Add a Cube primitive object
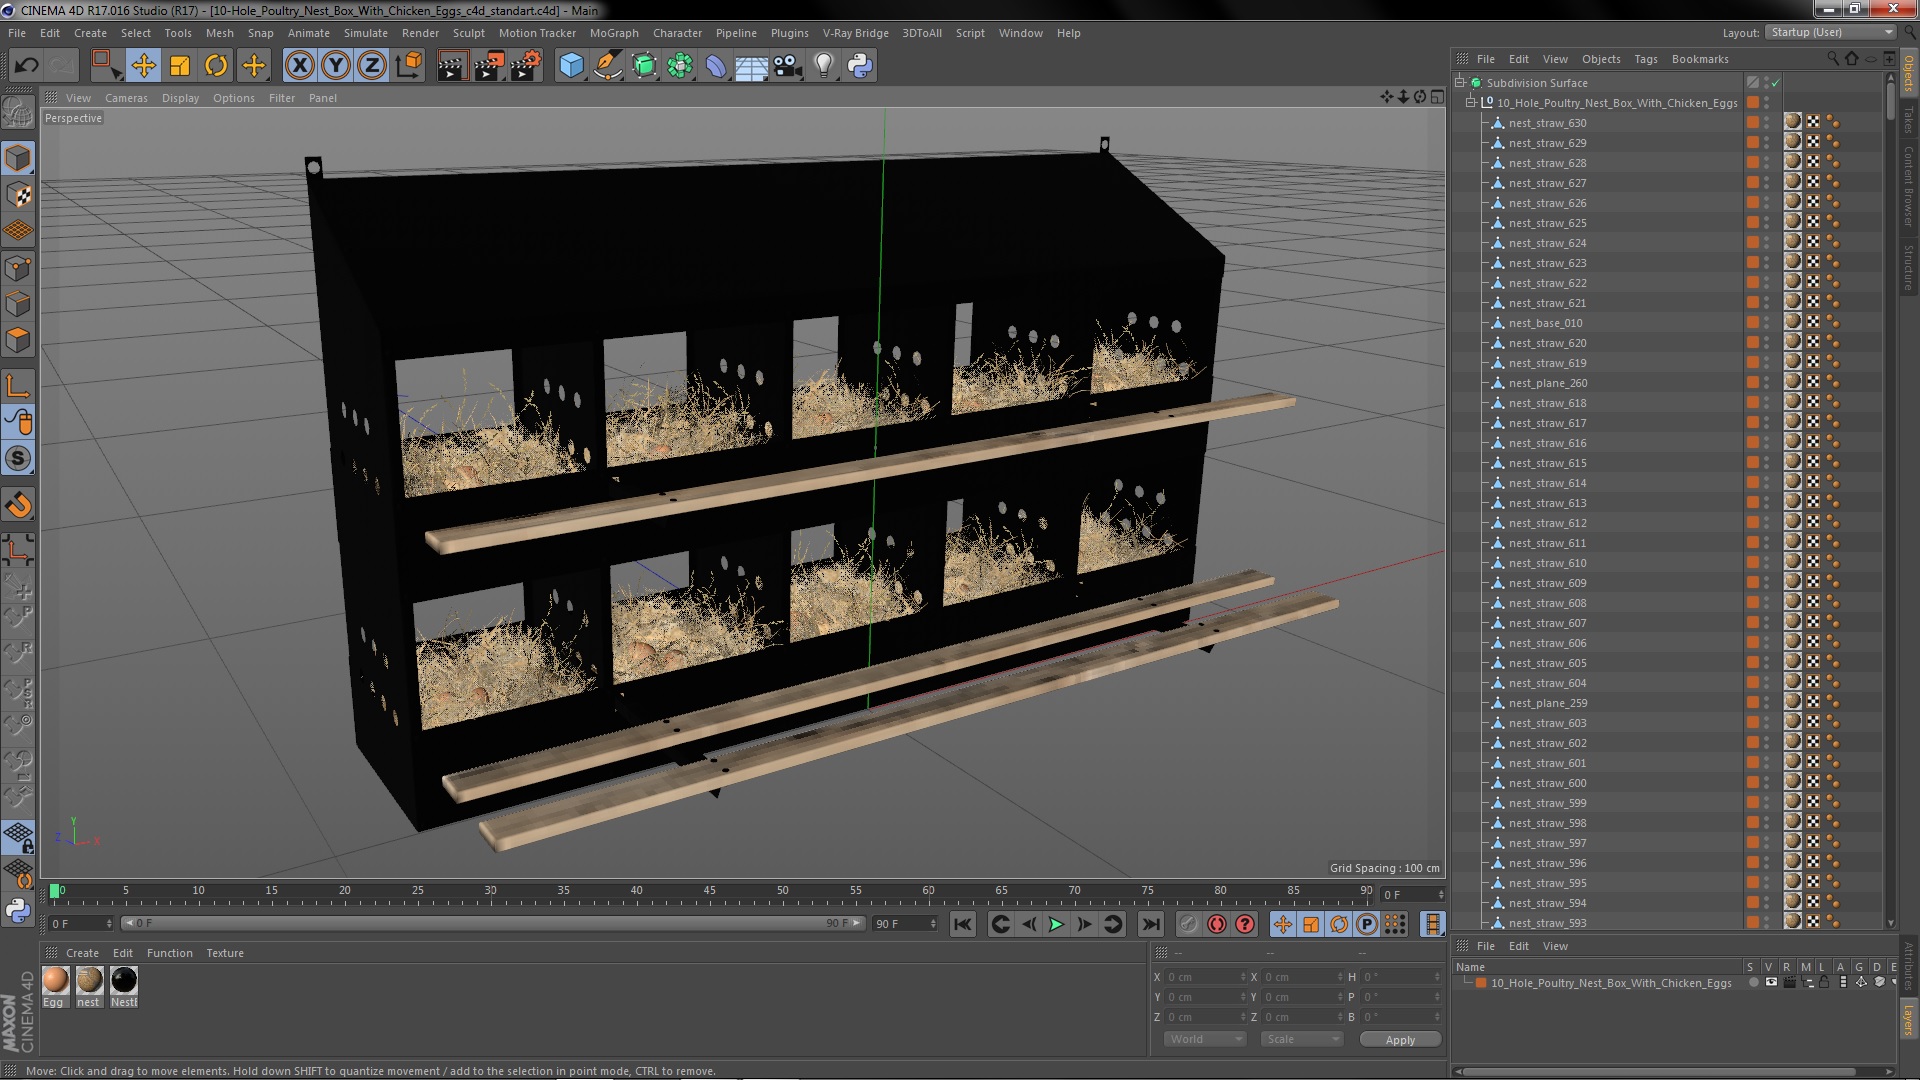Screen dimensions: 1920x1080 click(571, 66)
